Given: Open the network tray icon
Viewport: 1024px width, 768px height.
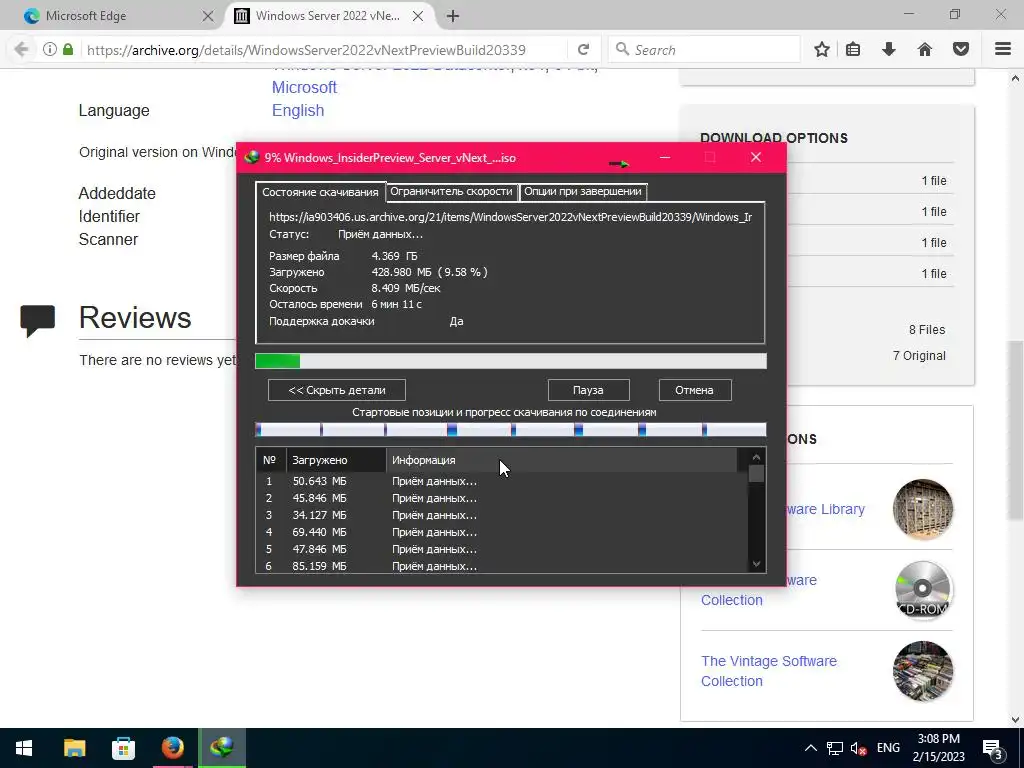Looking at the screenshot, I should coord(834,748).
